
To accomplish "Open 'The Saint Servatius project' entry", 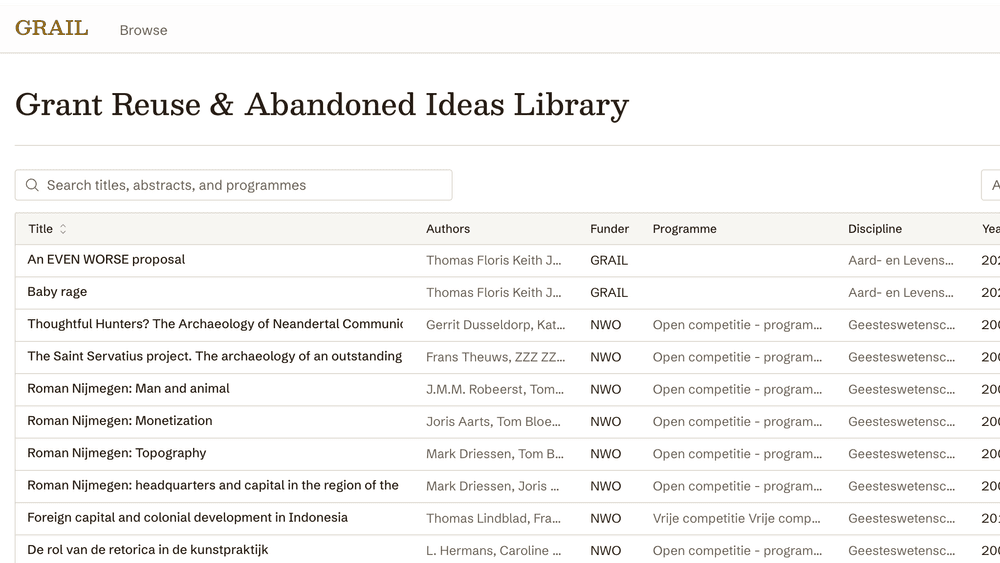I will click(214, 356).
